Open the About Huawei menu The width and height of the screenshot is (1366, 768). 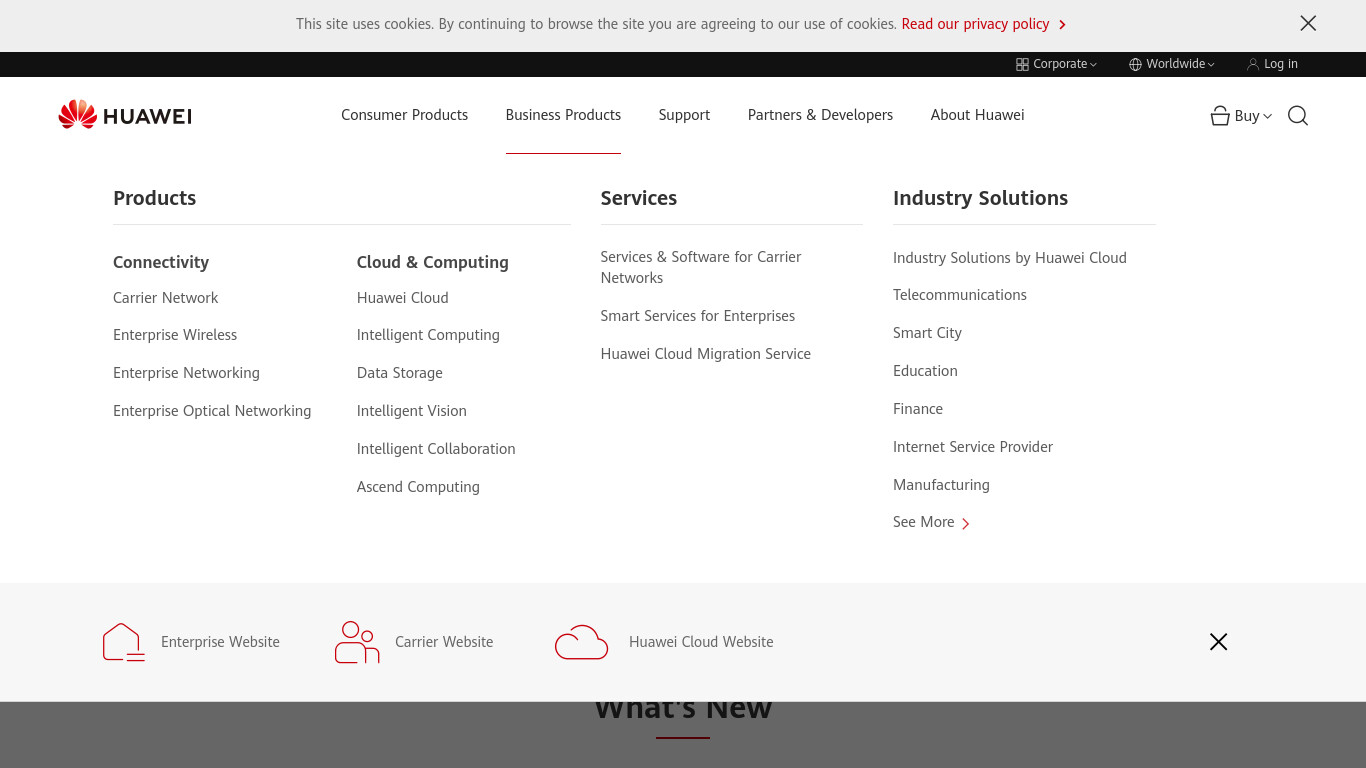coord(977,115)
